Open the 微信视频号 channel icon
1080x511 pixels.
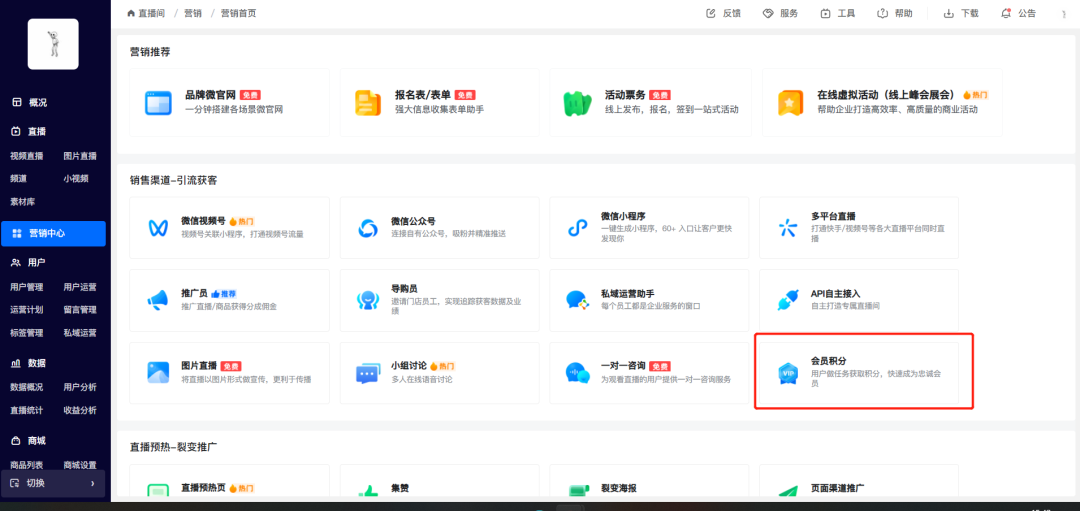158,227
